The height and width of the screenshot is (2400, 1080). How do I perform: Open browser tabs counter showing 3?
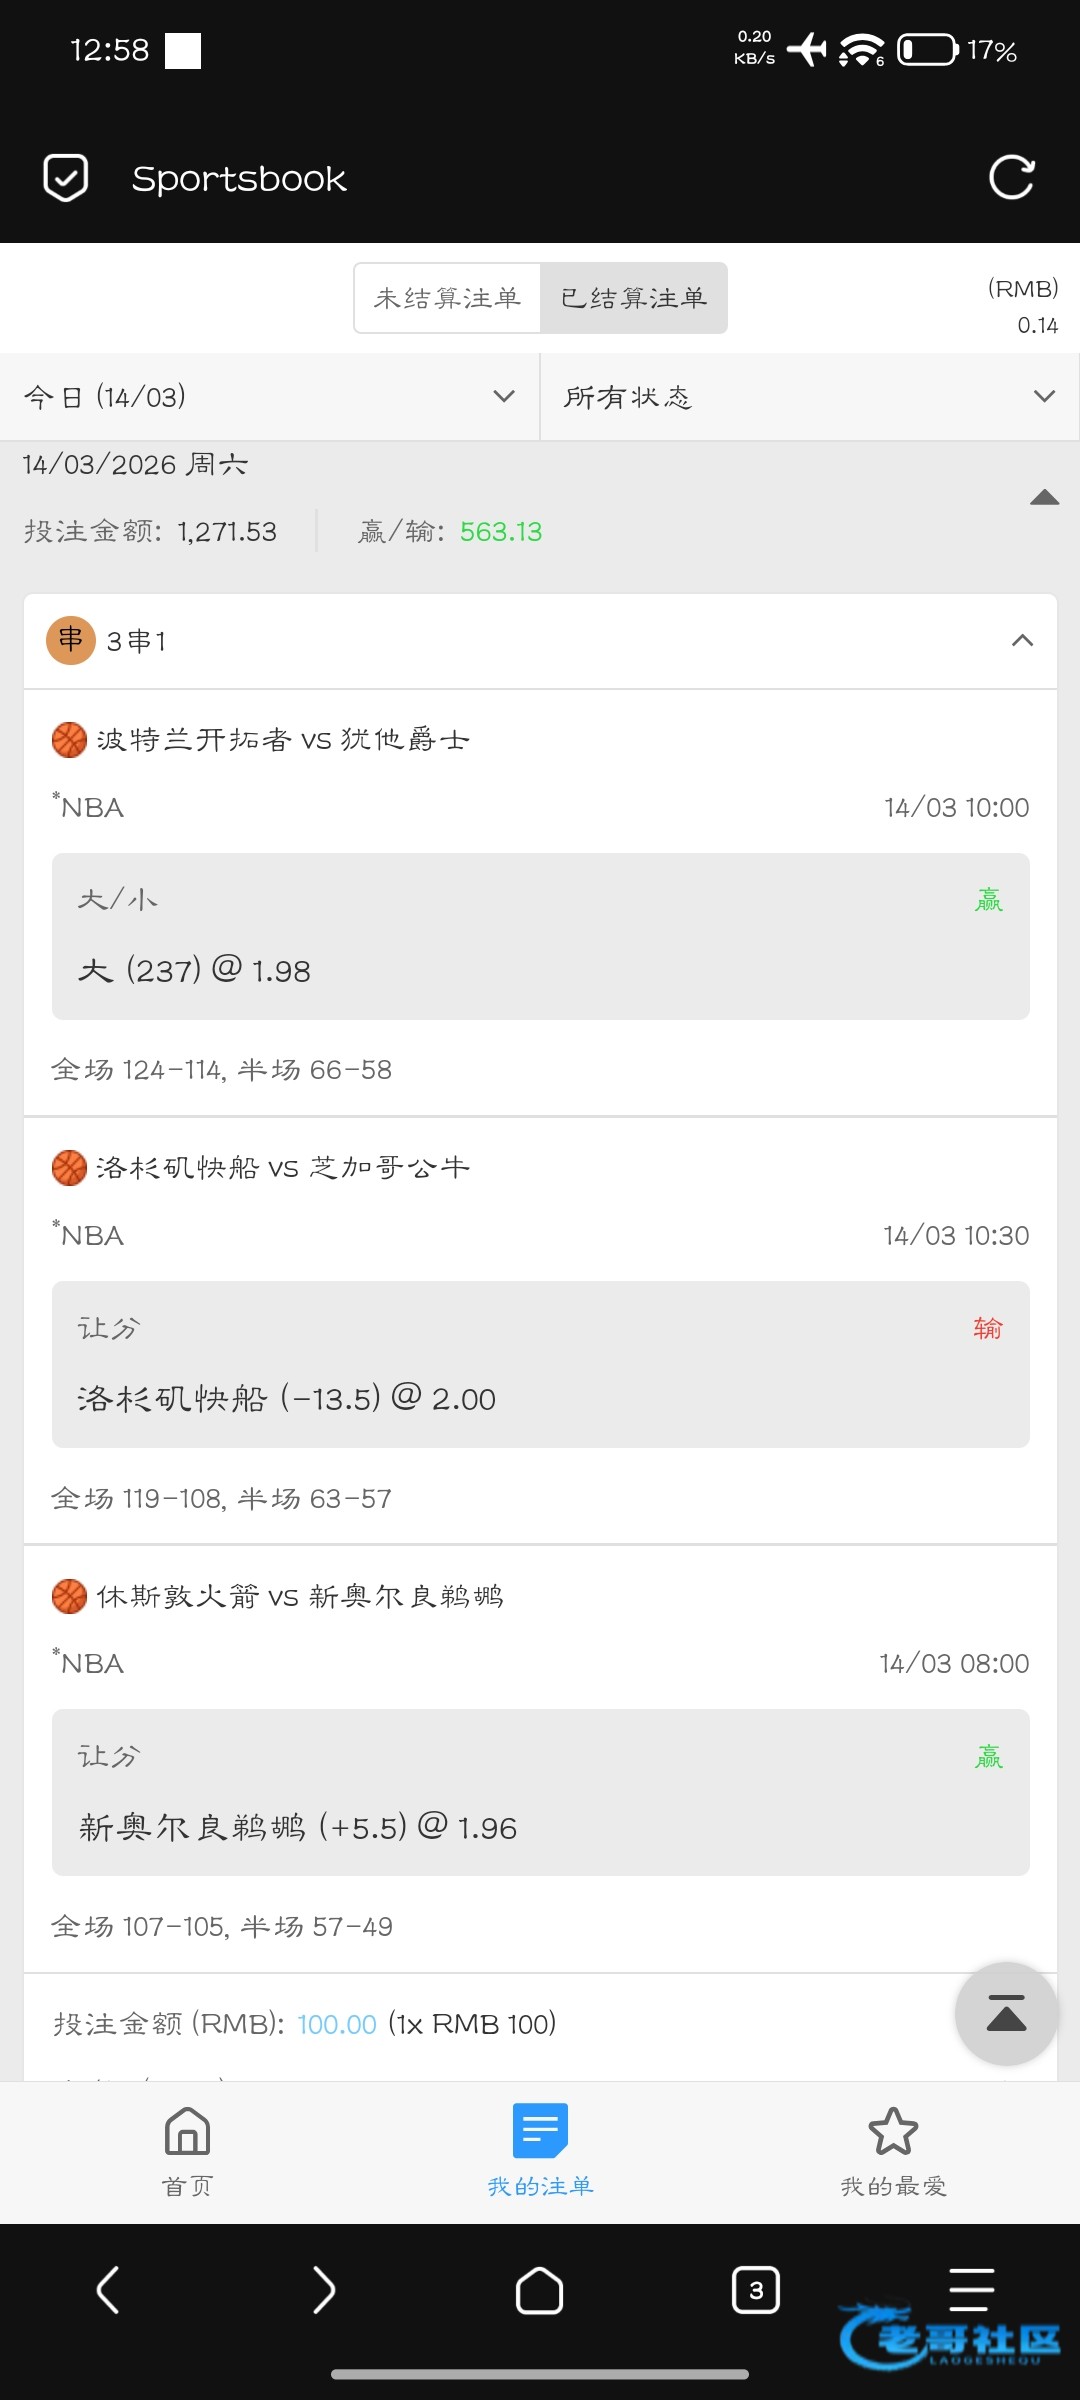(756, 2290)
